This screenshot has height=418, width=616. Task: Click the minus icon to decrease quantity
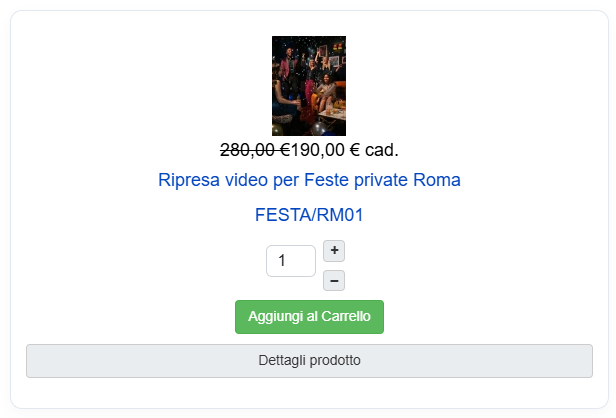(334, 280)
